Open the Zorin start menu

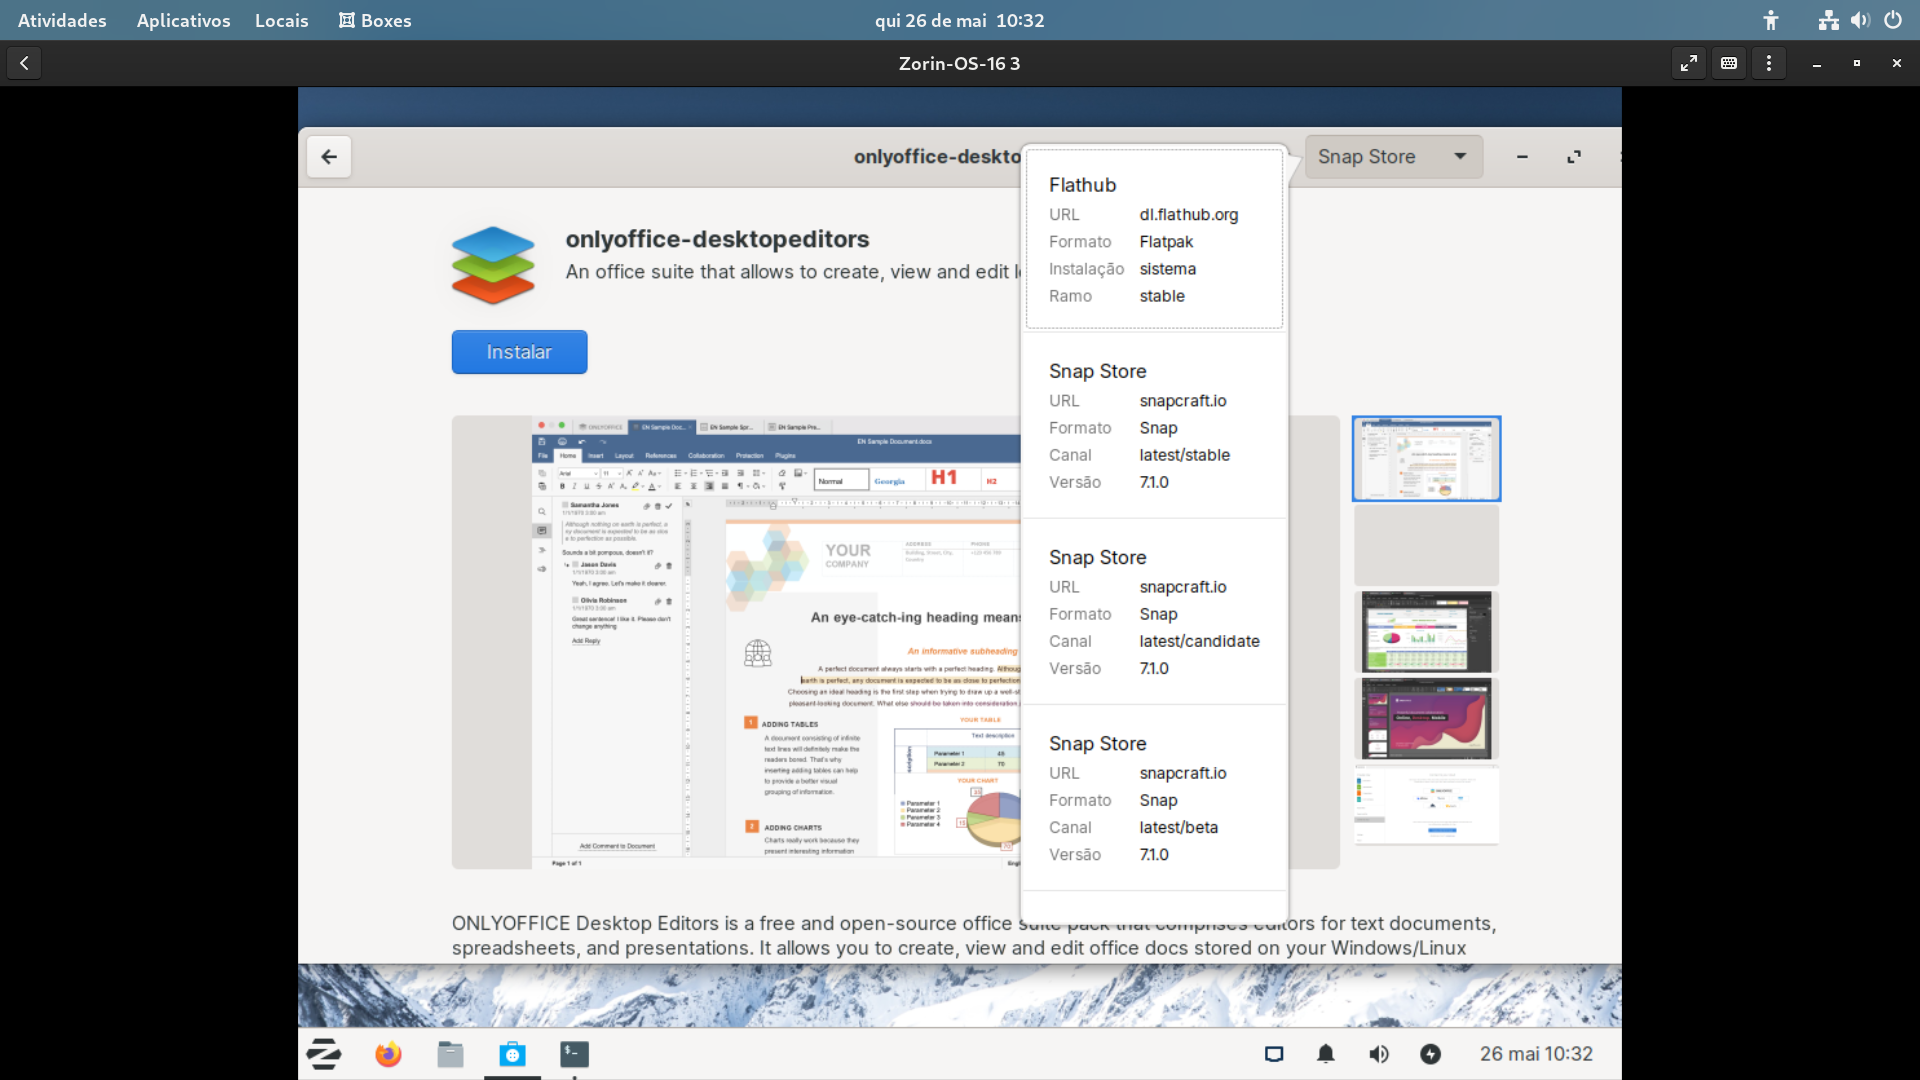pyautogui.click(x=324, y=1054)
